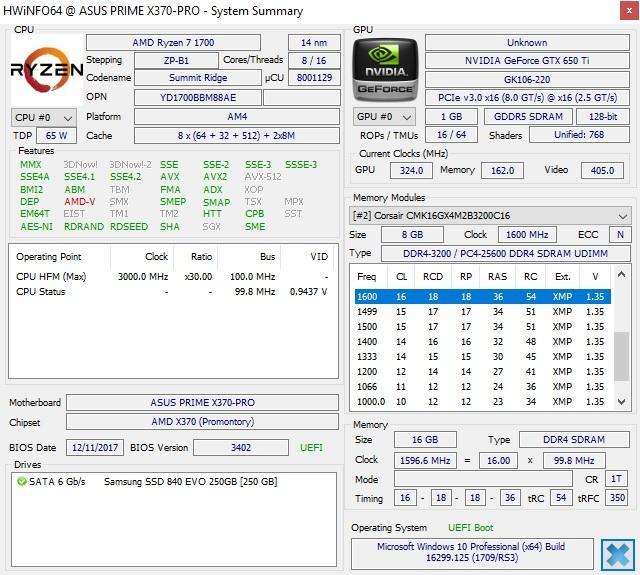The image size is (640, 575).
Task: Click the green UEFI label beside BIOS Version
Action: (311, 448)
